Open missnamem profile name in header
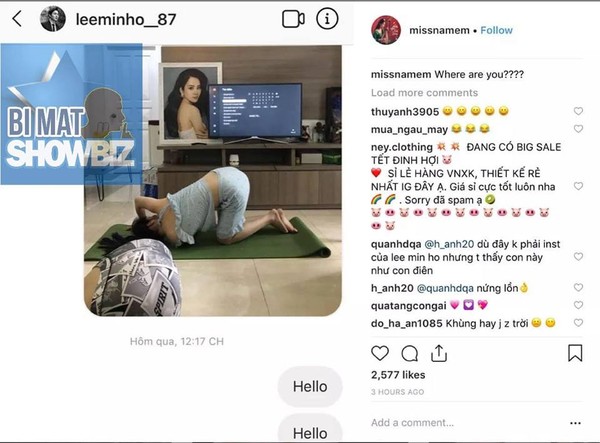Screen dimensions: 600x443 tap(439, 30)
